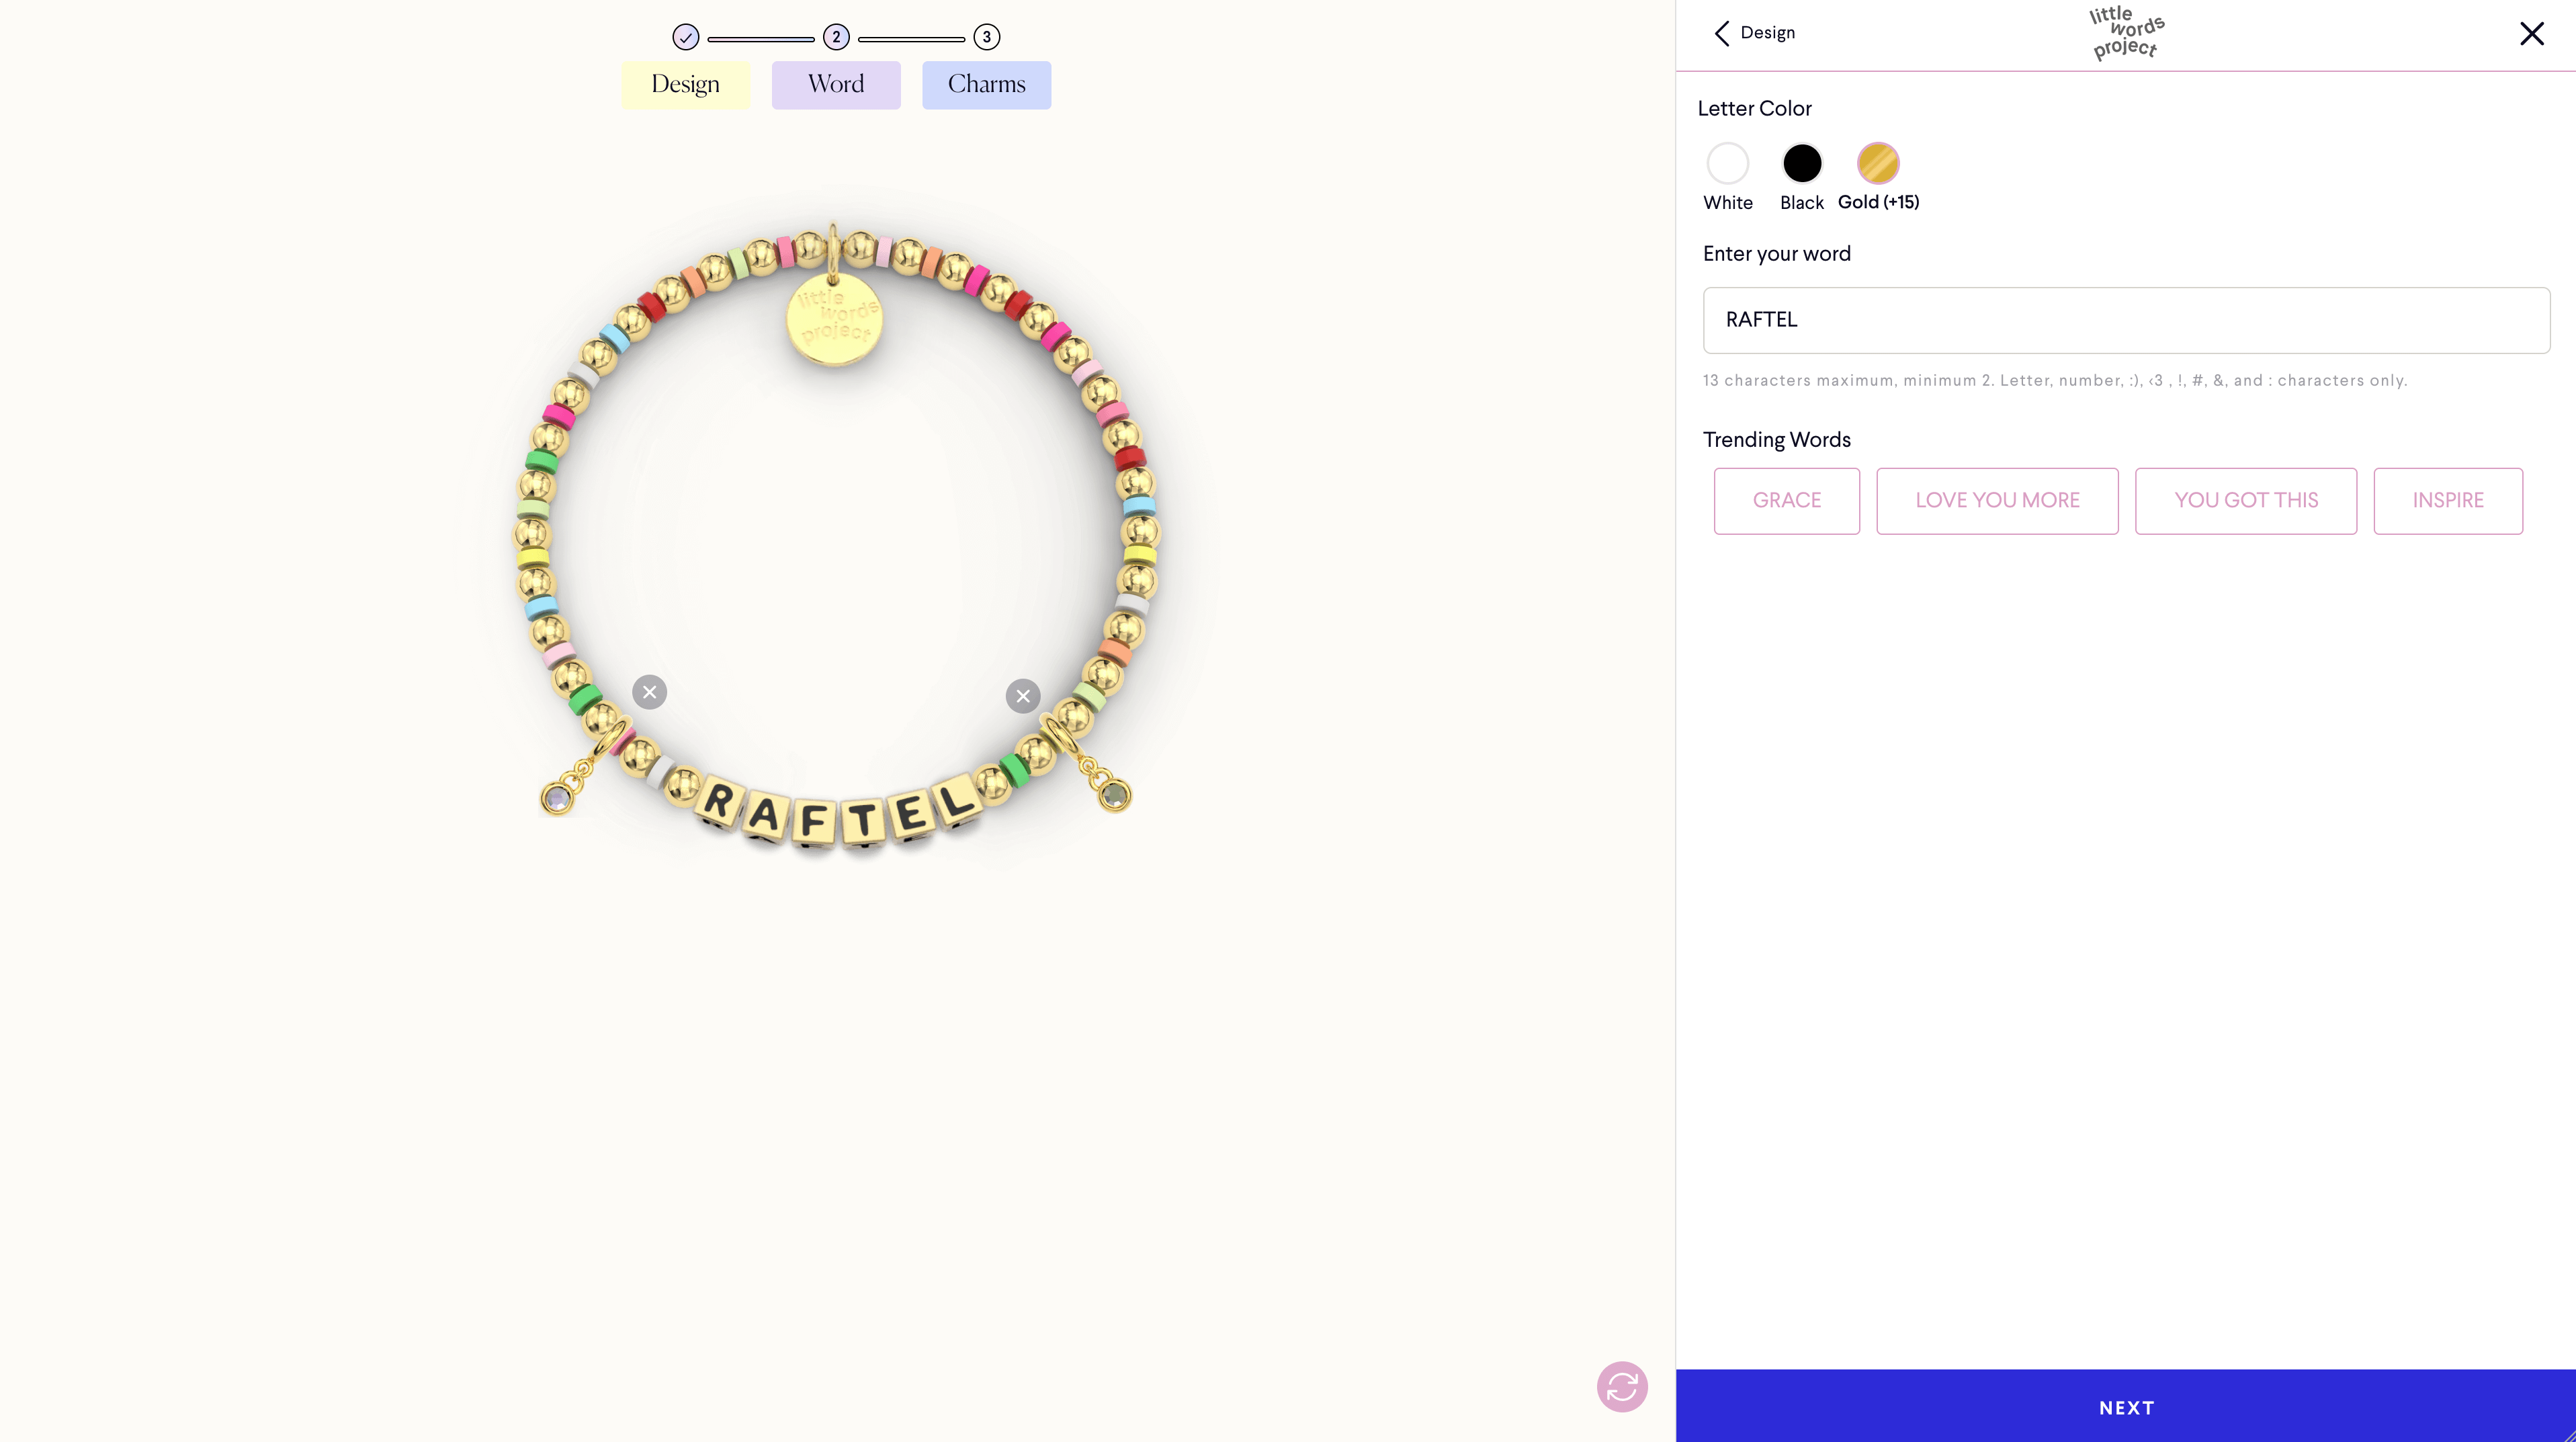This screenshot has height=1442, width=2576.
Task: Open the Design tab
Action: click(x=685, y=85)
